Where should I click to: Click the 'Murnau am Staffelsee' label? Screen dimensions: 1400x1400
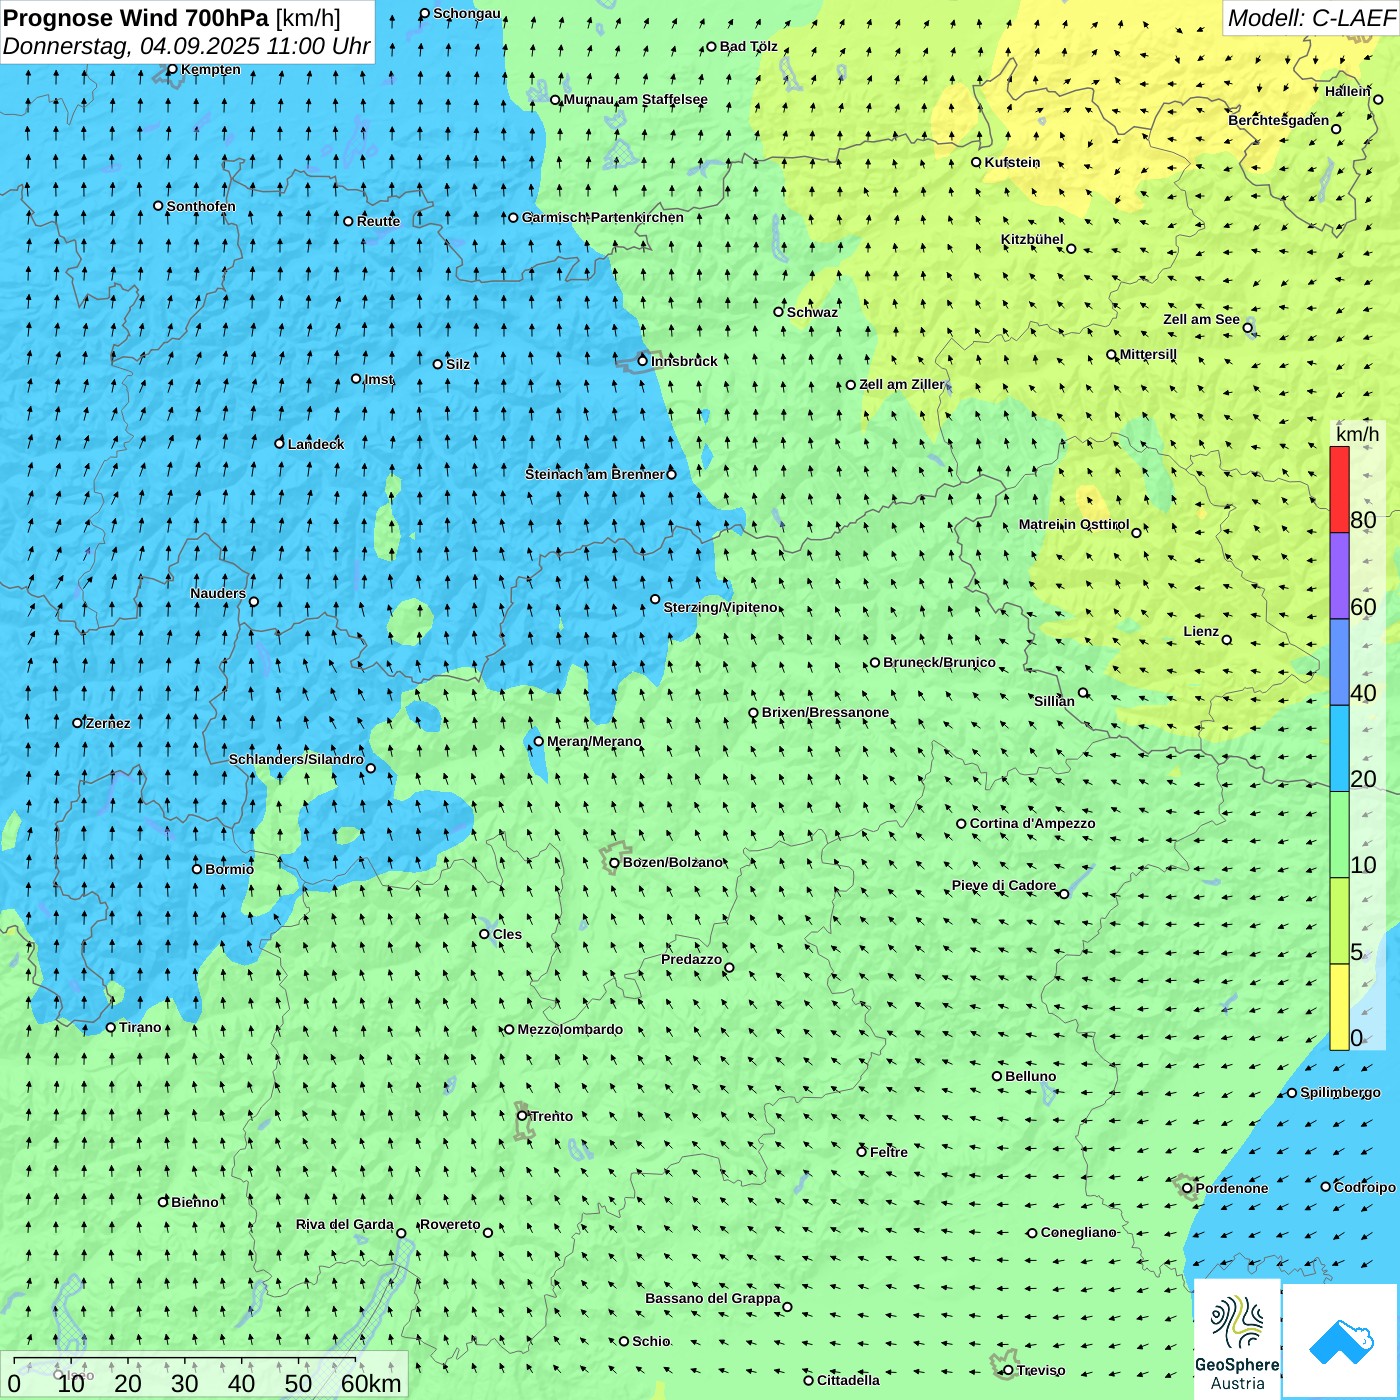pos(635,99)
